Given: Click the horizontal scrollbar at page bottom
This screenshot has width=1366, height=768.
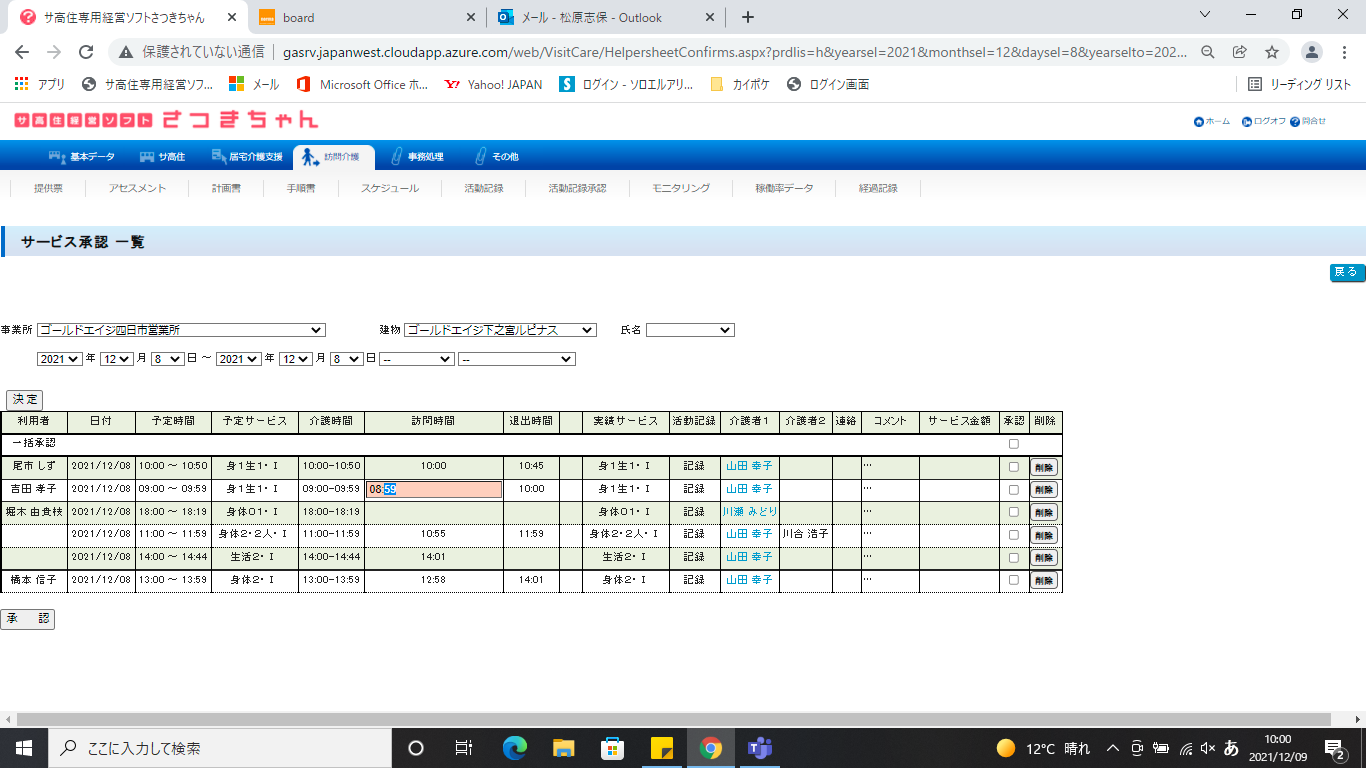Looking at the screenshot, I should tap(670, 720).
